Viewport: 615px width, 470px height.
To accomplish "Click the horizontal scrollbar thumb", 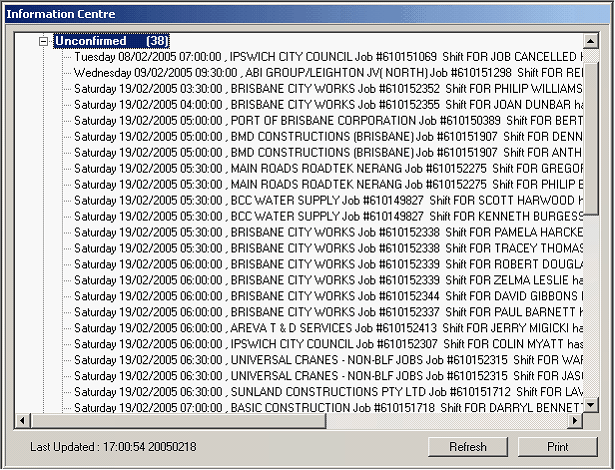I will tap(180, 421).
